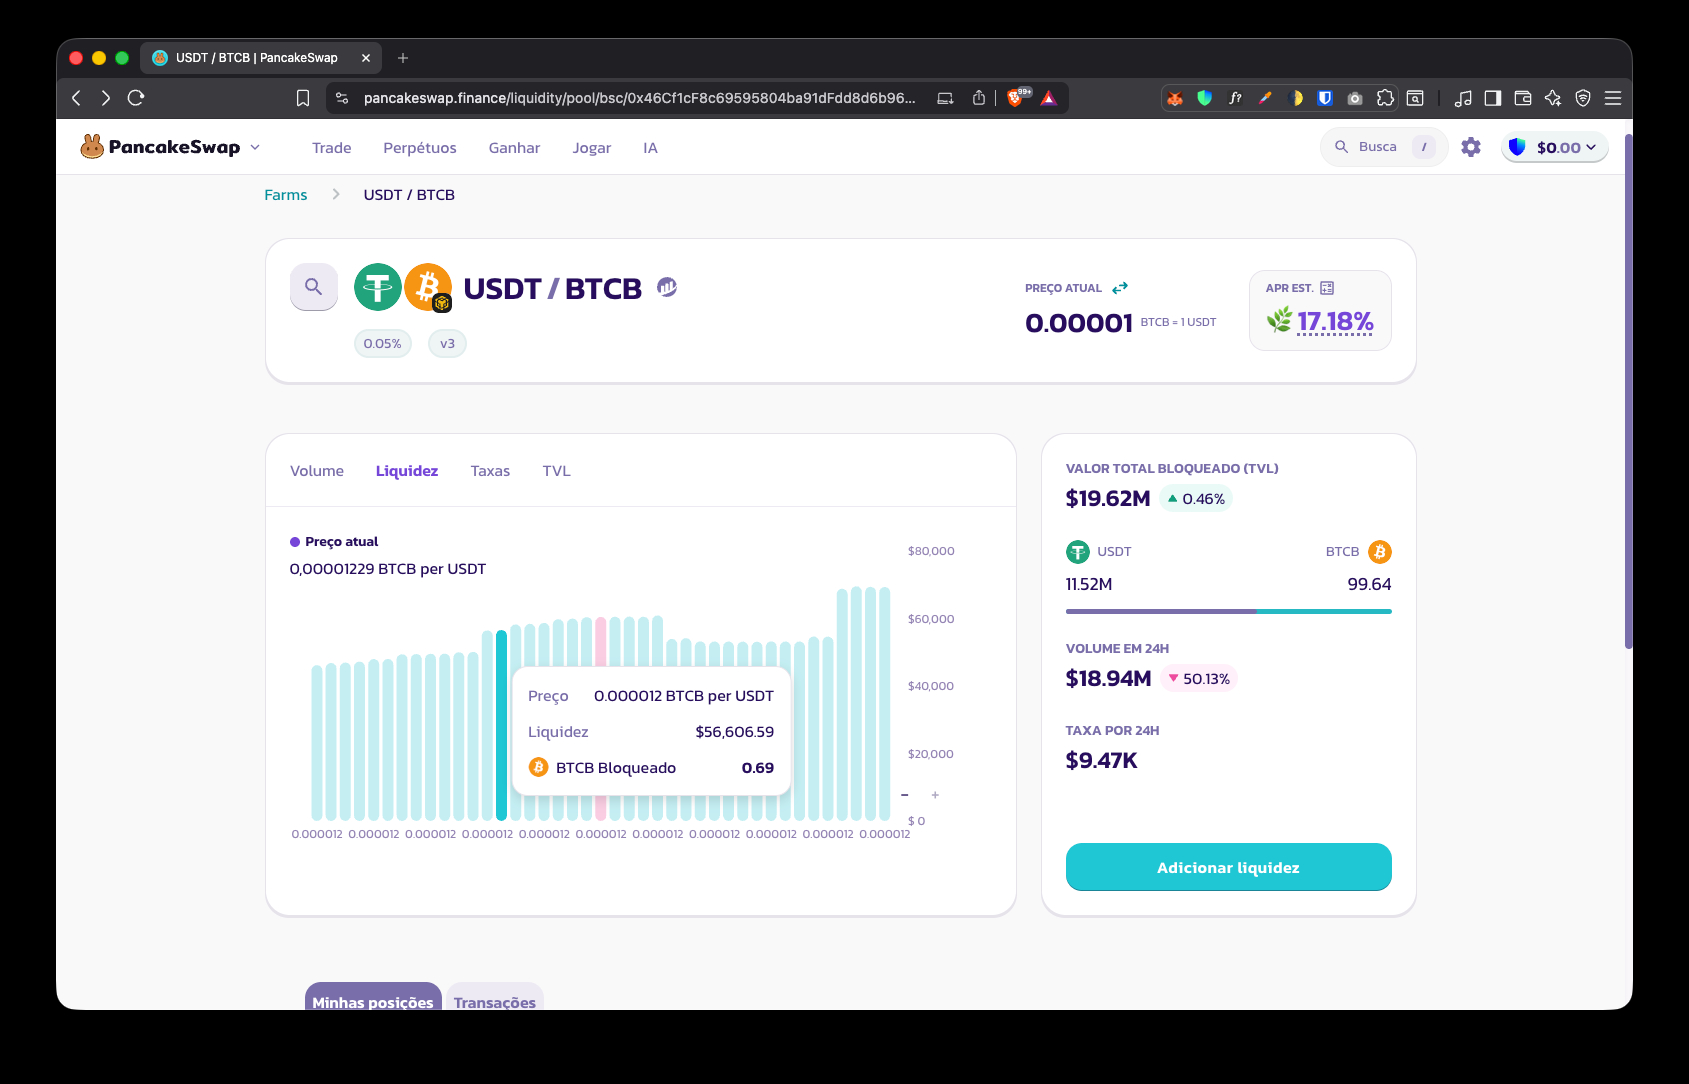The height and width of the screenshot is (1084, 1689).
Task: Click the highlighted teal liquidity bar
Action: point(502,725)
